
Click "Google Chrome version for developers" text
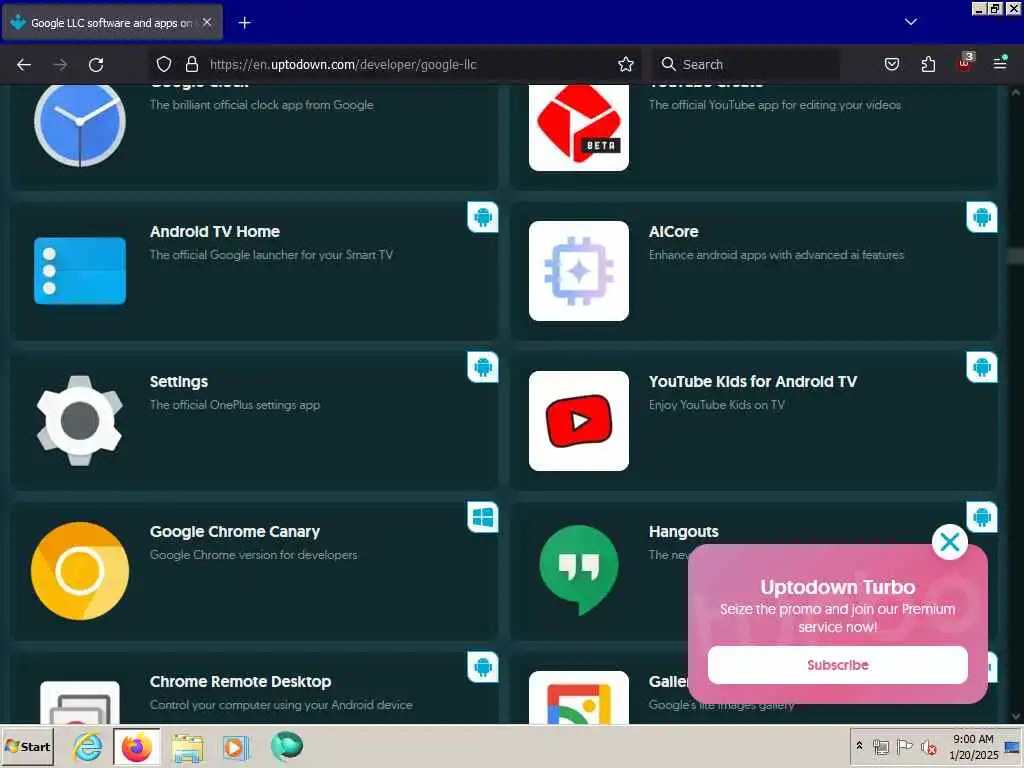pos(253,555)
